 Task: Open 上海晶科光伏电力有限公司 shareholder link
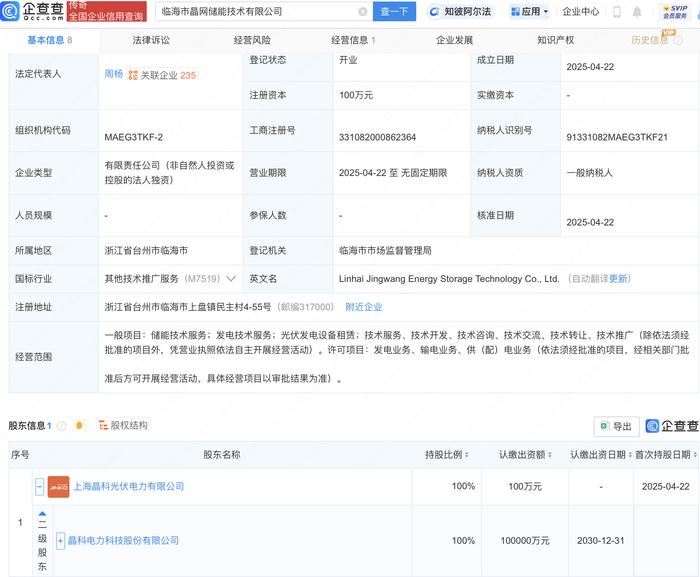coord(129,486)
